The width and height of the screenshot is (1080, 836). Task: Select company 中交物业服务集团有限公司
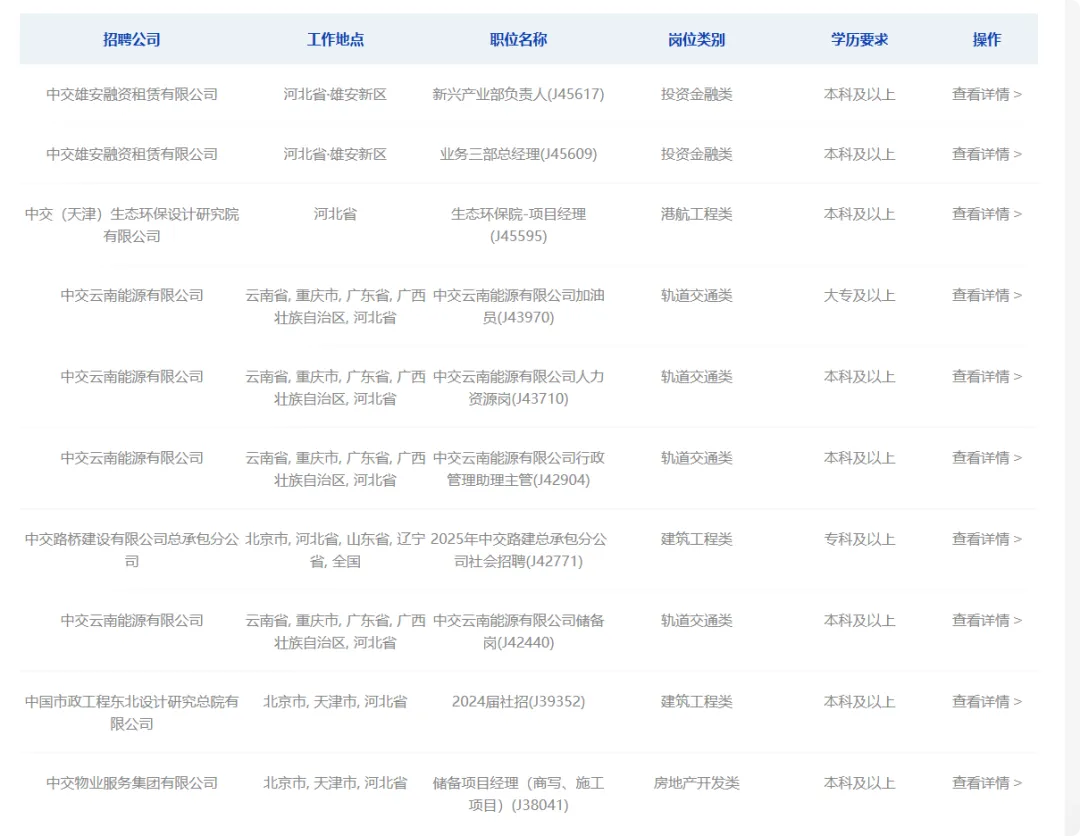click(x=132, y=783)
